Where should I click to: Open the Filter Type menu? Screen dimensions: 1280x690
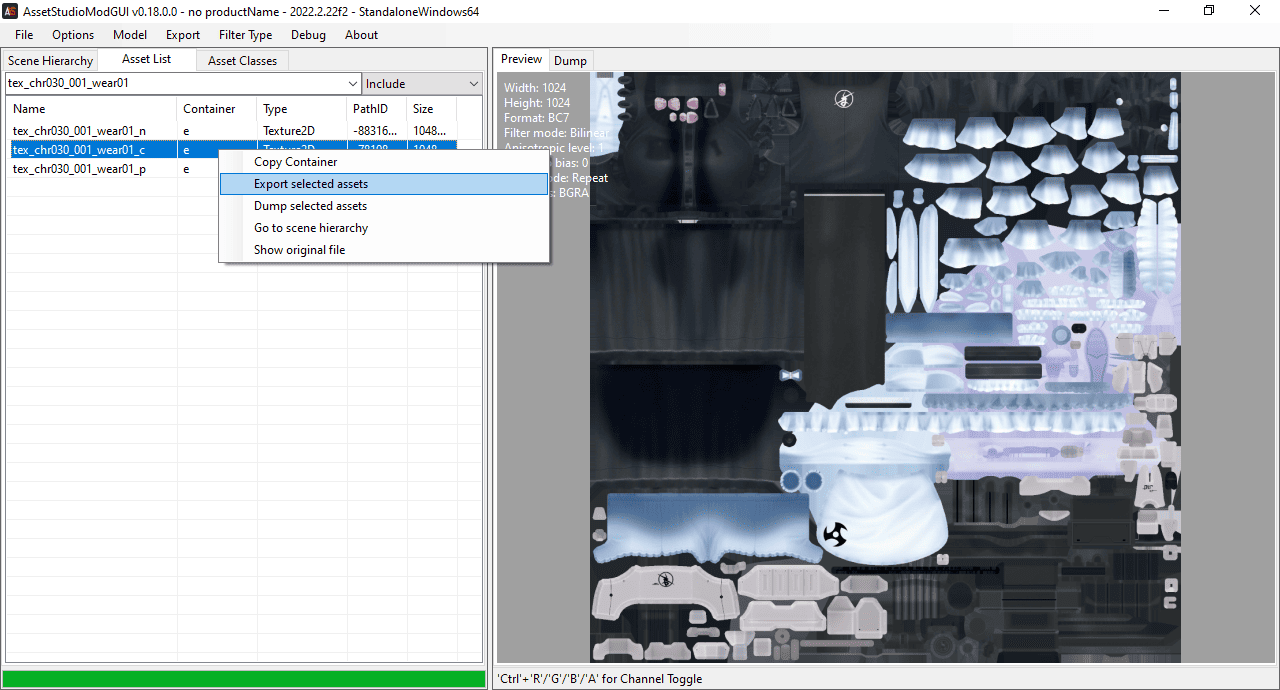245,35
